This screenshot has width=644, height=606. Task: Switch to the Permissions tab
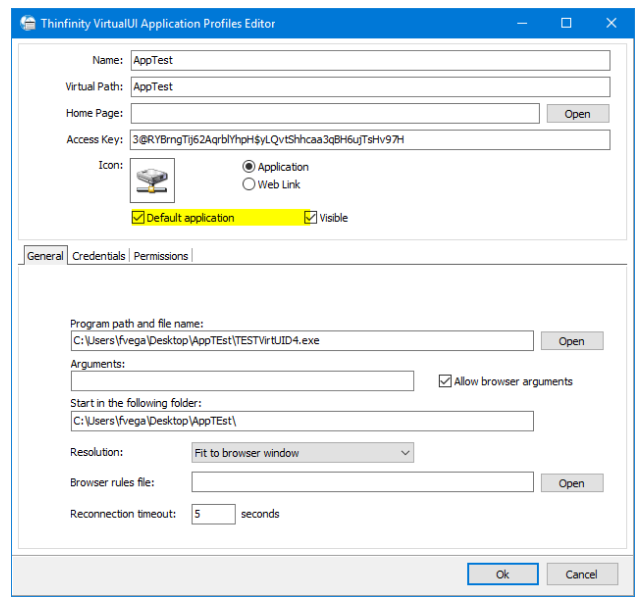coord(161,256)
